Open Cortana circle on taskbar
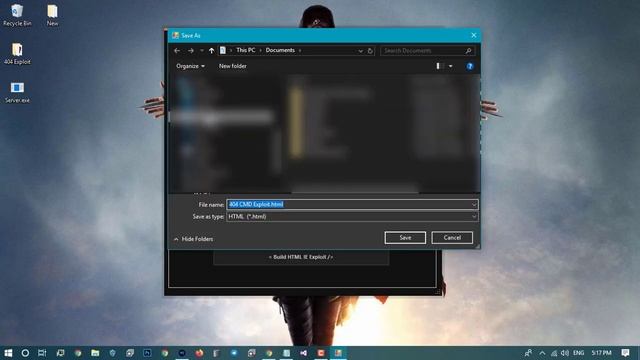This screenshot has width=640, height=360. tap(25, 353)
